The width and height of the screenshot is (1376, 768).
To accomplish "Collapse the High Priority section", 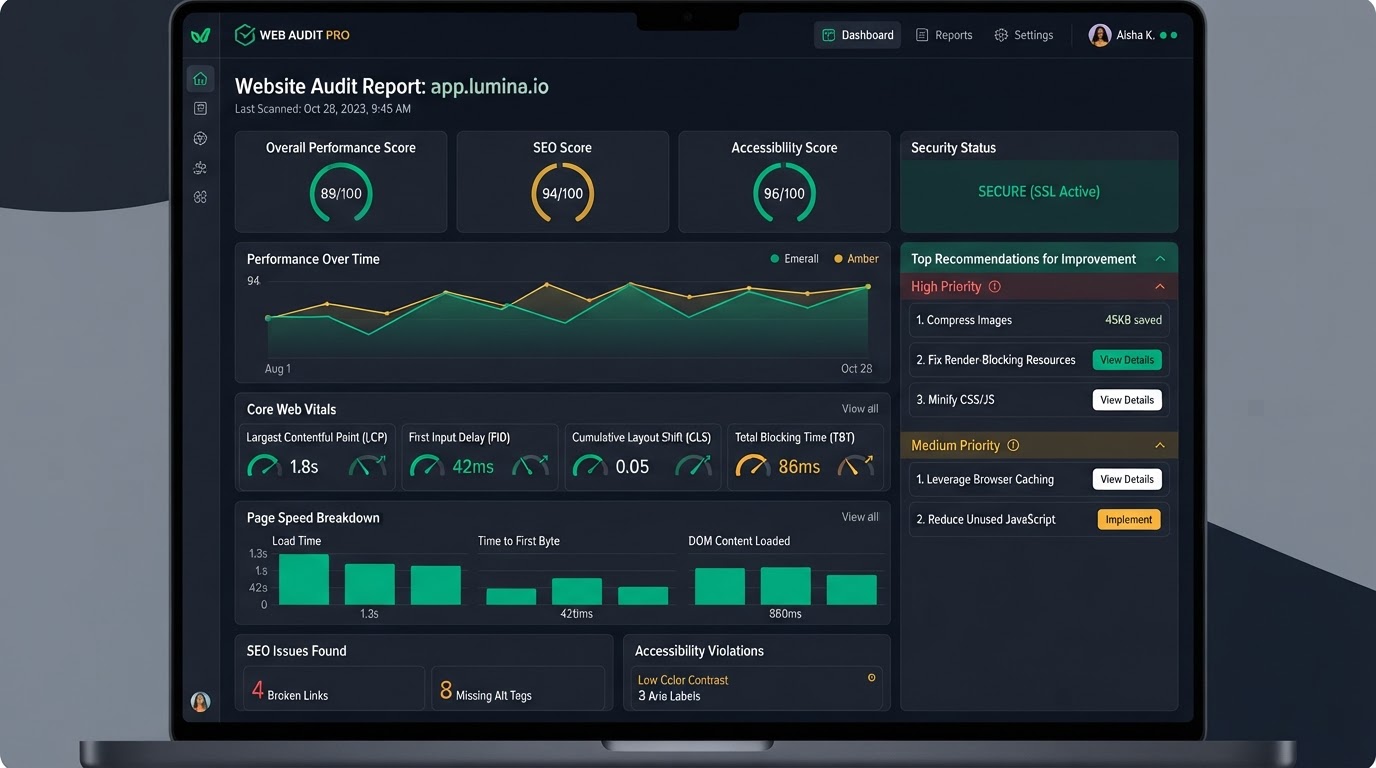I will point(1160,286).
